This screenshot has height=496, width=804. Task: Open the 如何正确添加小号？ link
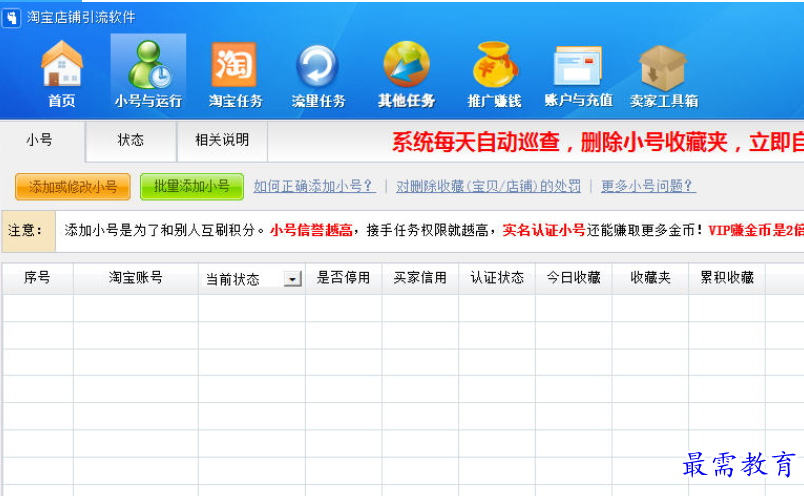click(314, 186)
